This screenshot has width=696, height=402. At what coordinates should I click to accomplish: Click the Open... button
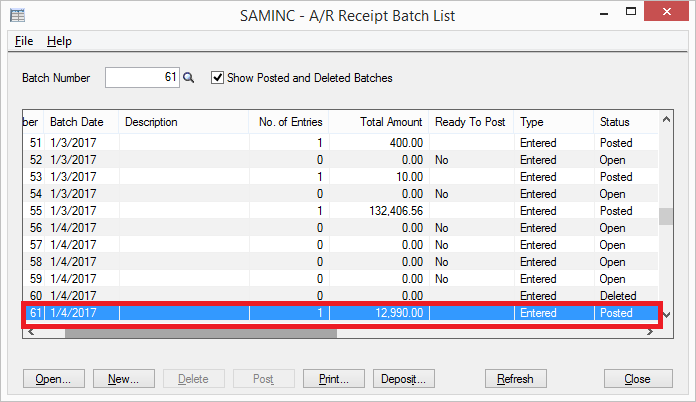[x=53, y=379]
